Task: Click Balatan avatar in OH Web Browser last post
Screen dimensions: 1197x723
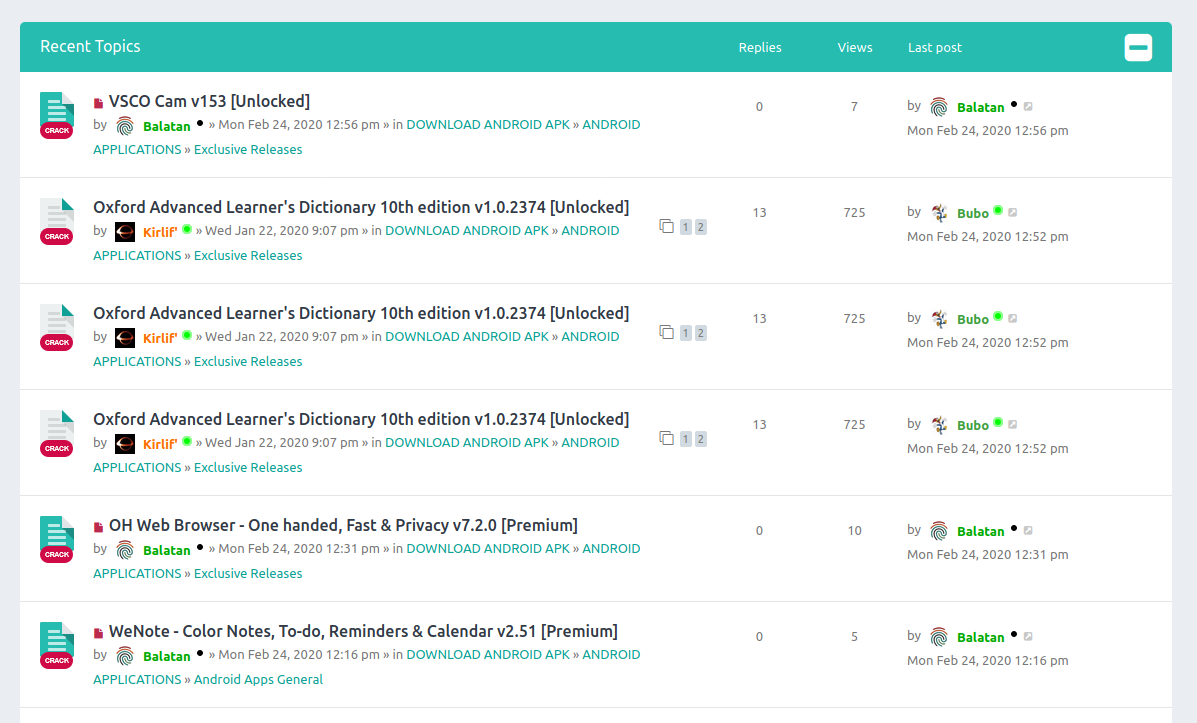Action: point(939,531)
